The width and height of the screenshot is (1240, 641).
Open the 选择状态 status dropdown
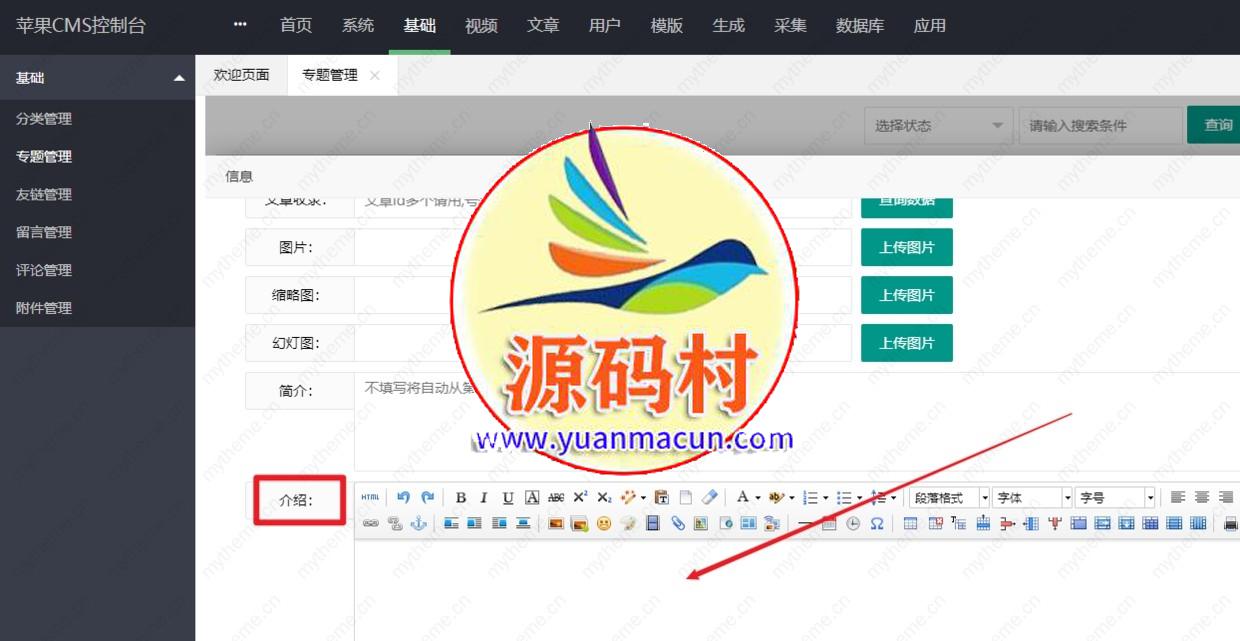938,125
